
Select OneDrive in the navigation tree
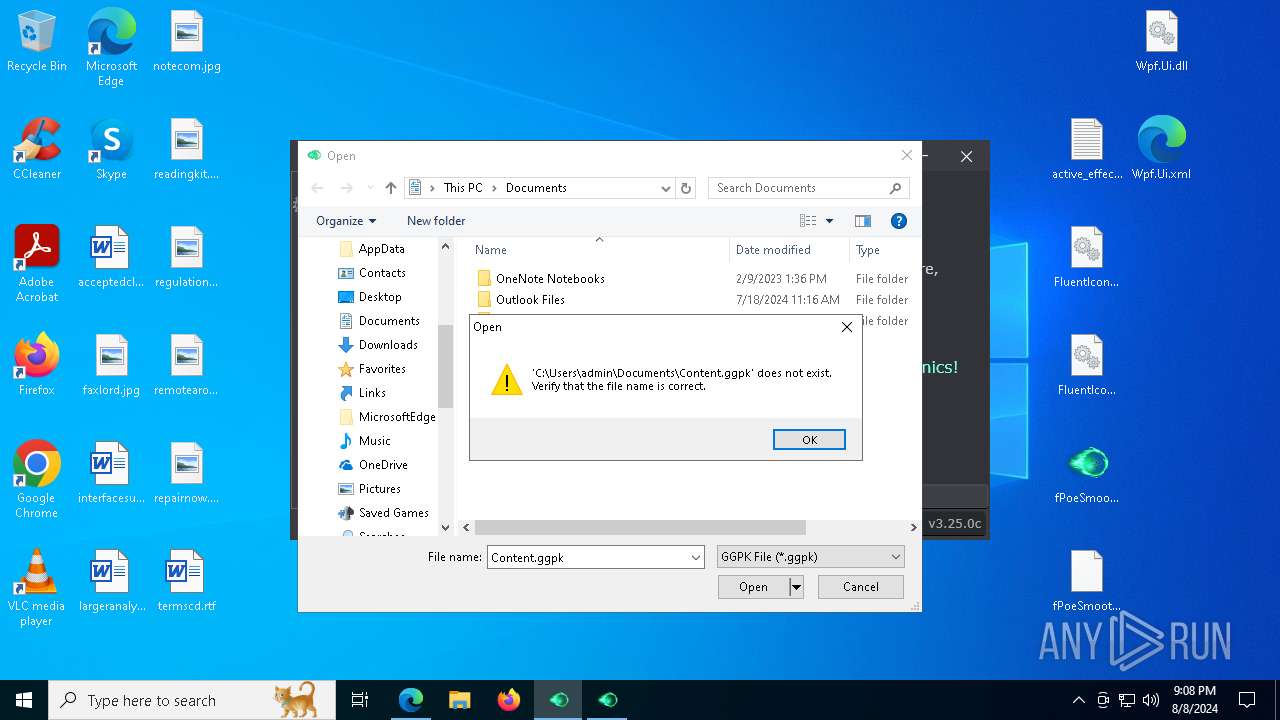383,465
